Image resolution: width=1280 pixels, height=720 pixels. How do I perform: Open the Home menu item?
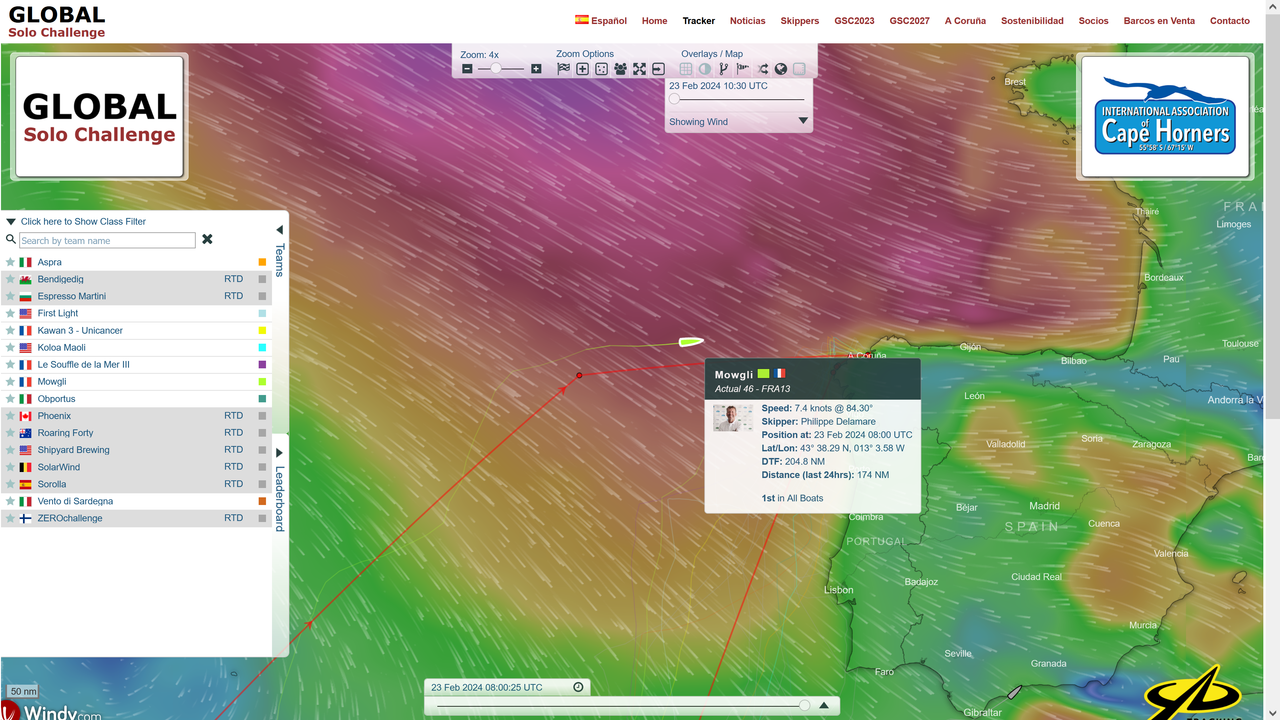point(654,21)
